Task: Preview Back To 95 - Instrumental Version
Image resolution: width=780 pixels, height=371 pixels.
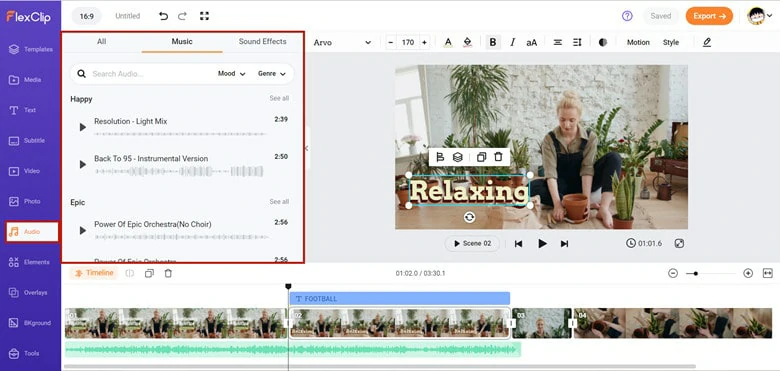Action: click(x=83, y=164)
